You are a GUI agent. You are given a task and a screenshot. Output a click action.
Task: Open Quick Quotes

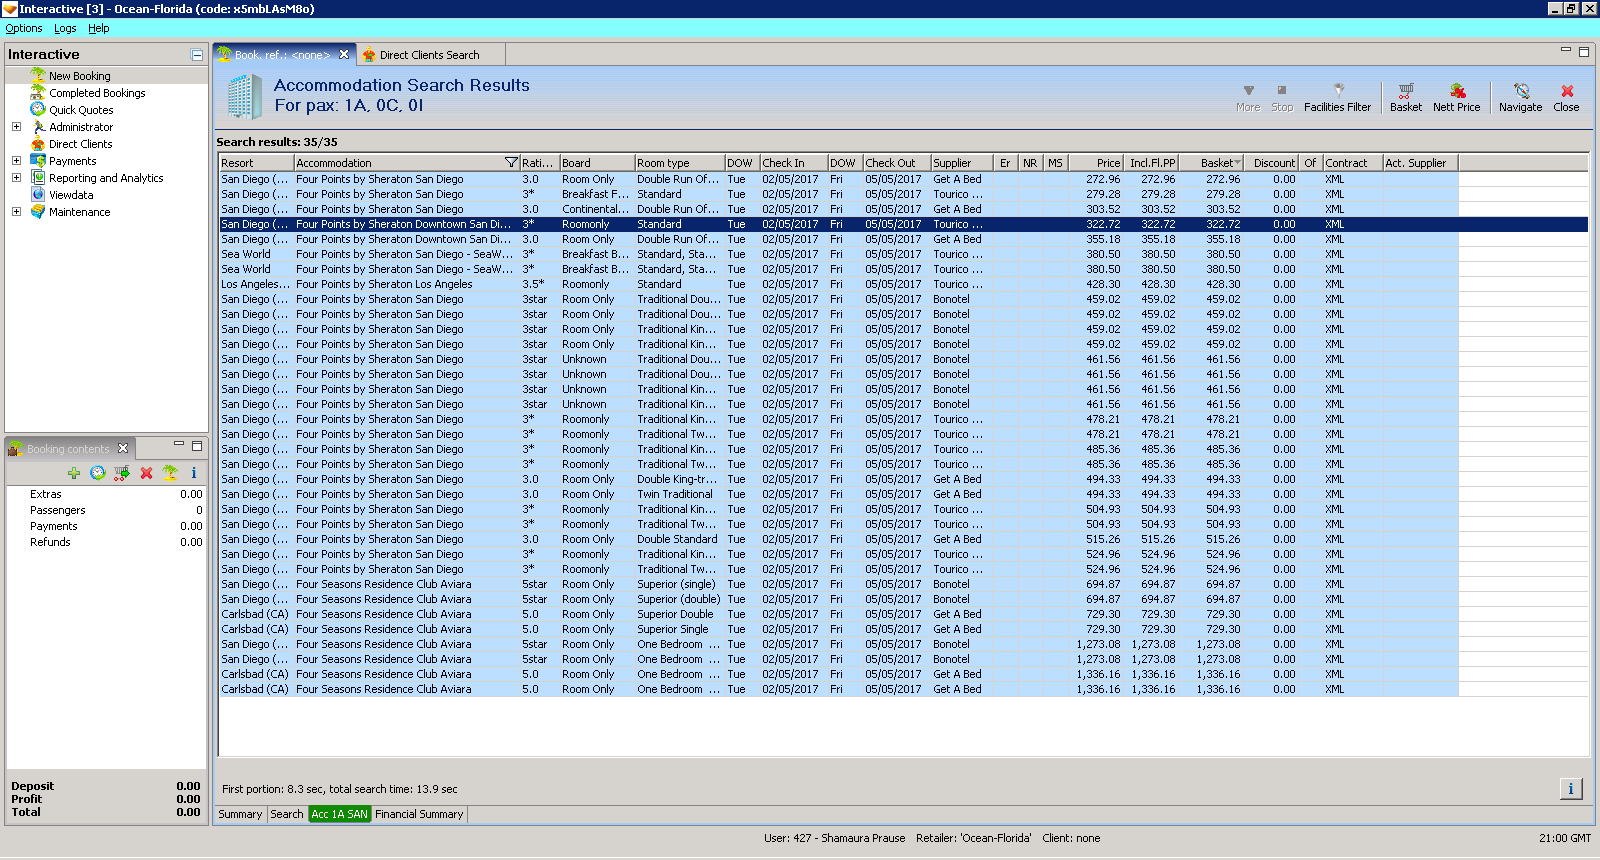(81, 110)
